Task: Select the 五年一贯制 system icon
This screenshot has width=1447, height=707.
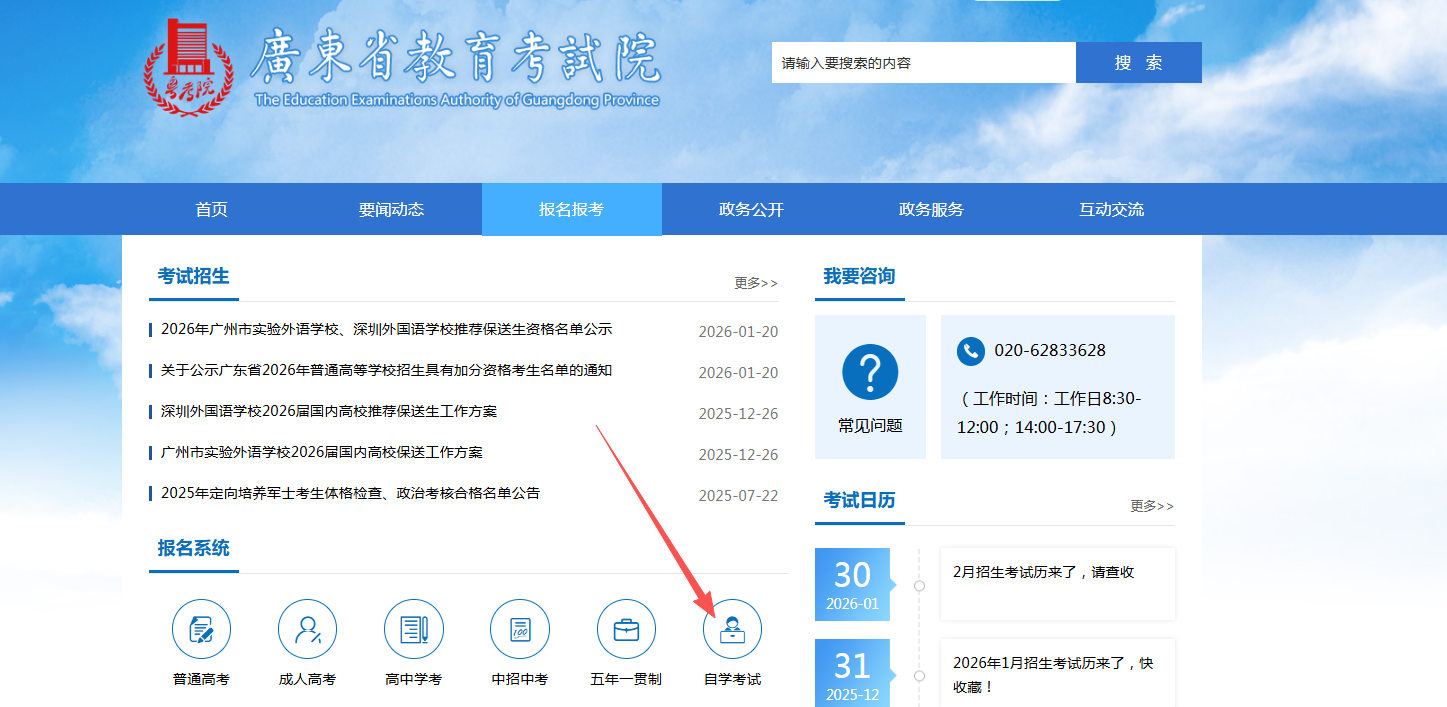Action: (625, 628)
